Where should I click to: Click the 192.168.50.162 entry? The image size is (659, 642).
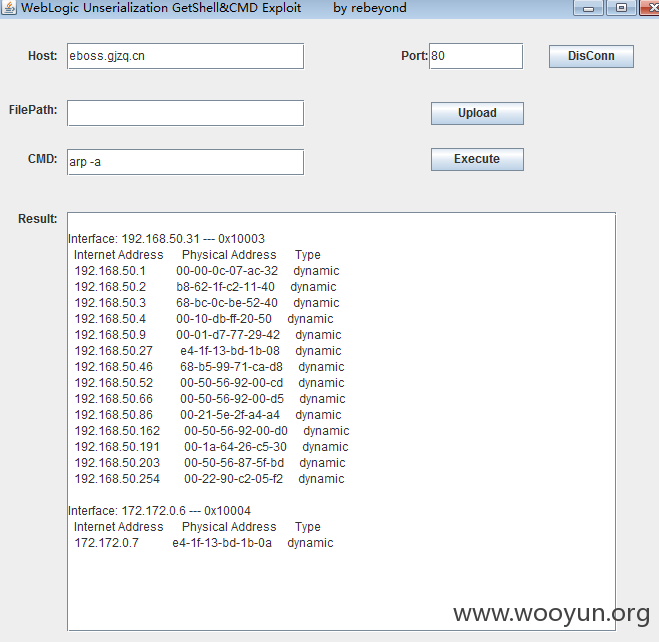point(117,431)
